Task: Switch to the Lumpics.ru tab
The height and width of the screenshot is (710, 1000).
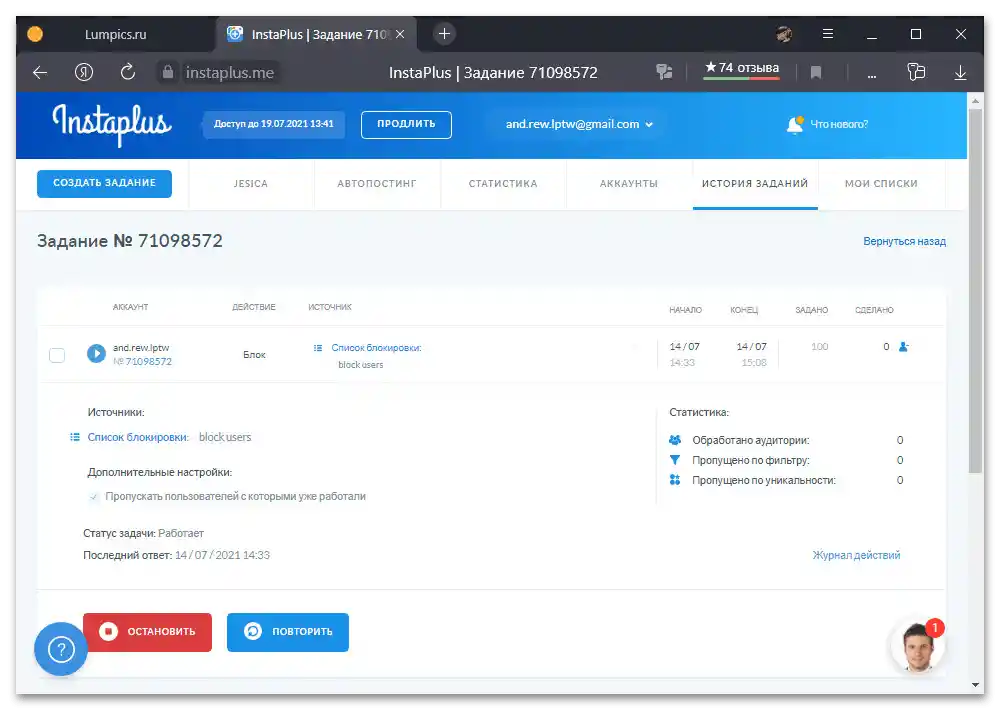Action: [x=115, y=34]
